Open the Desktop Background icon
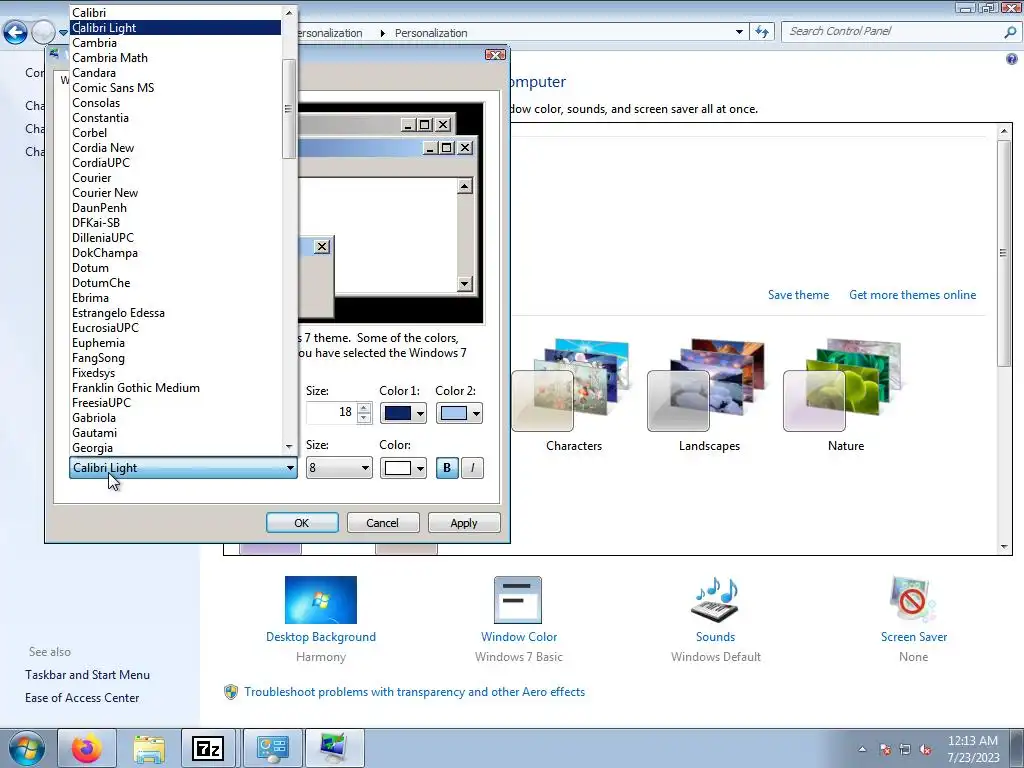 click(321, 600)
